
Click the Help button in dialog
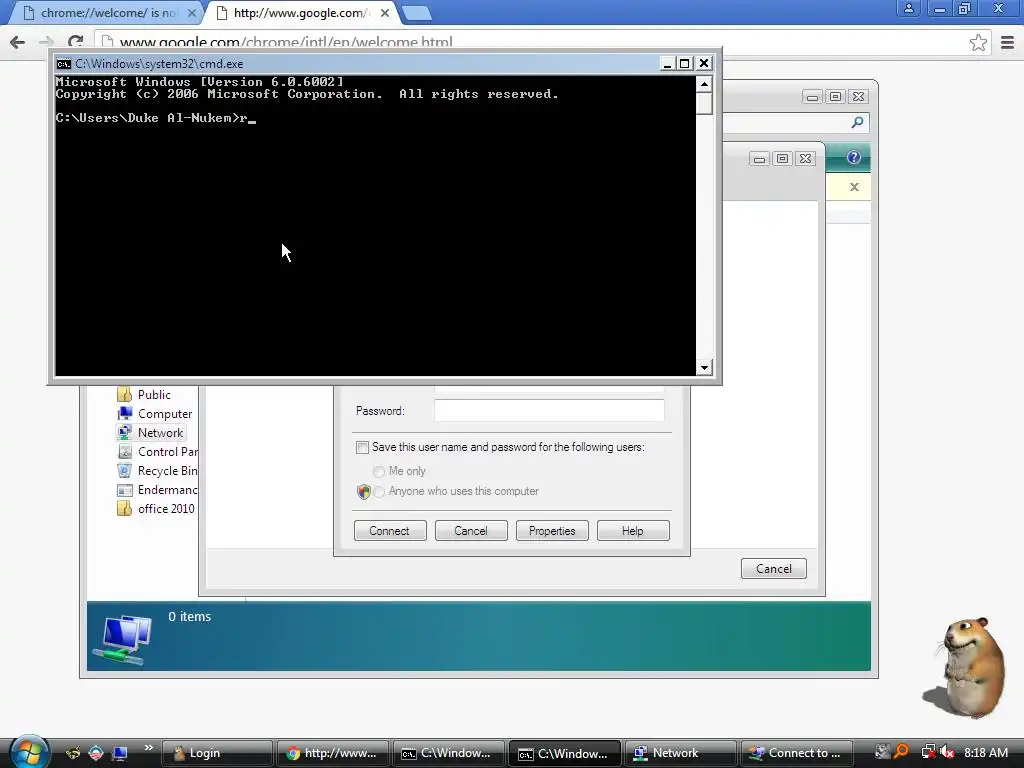click(633, 531)
